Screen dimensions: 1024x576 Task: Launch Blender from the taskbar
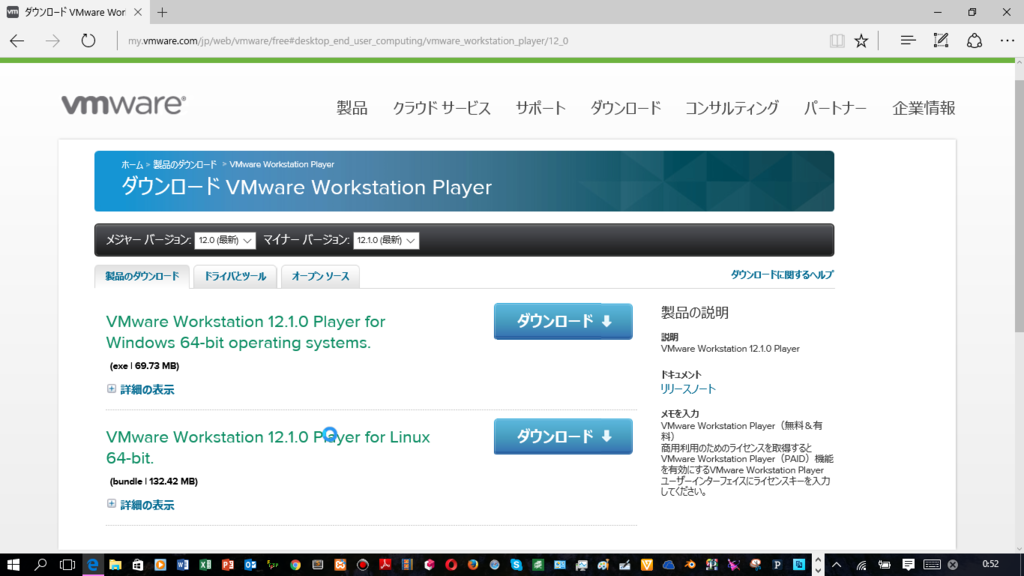(690, 565)
